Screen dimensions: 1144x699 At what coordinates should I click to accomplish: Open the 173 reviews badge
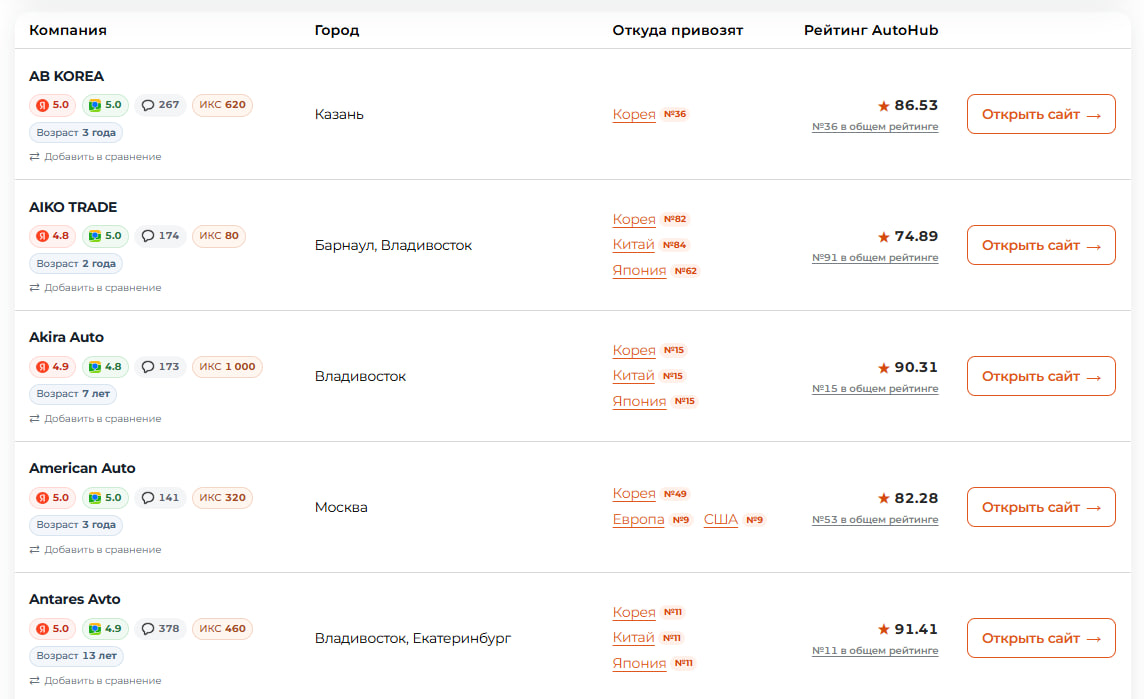coord(161,366)
